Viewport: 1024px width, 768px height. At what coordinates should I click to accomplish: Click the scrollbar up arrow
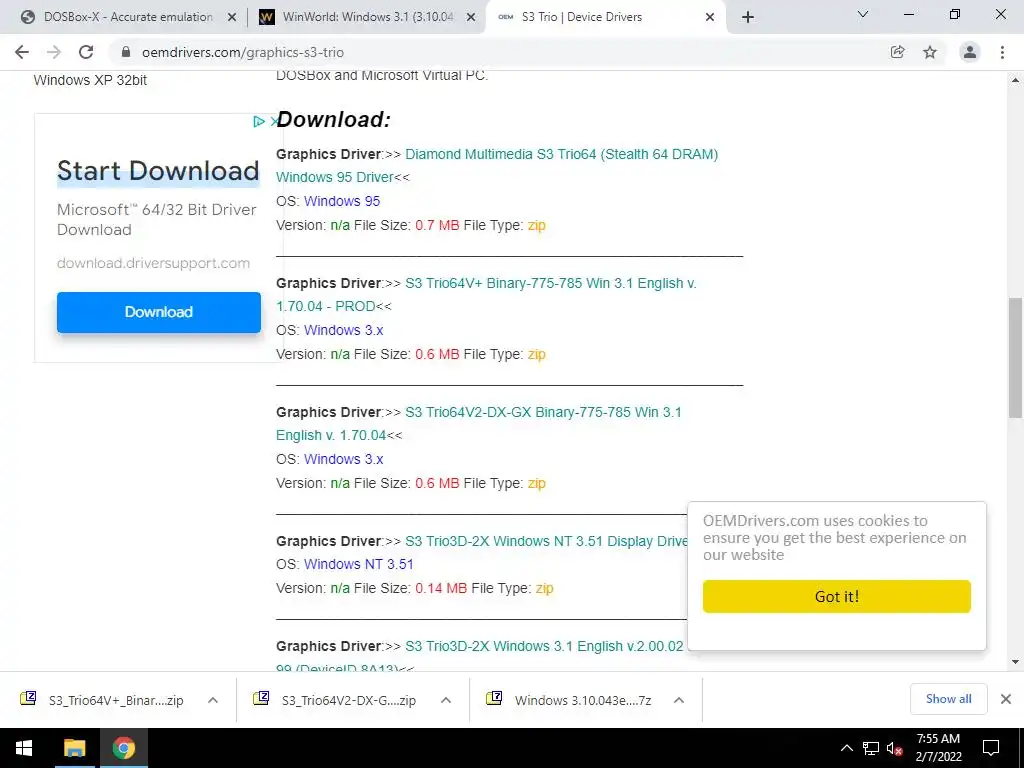pyautogui.click(x=1015, y=80)
